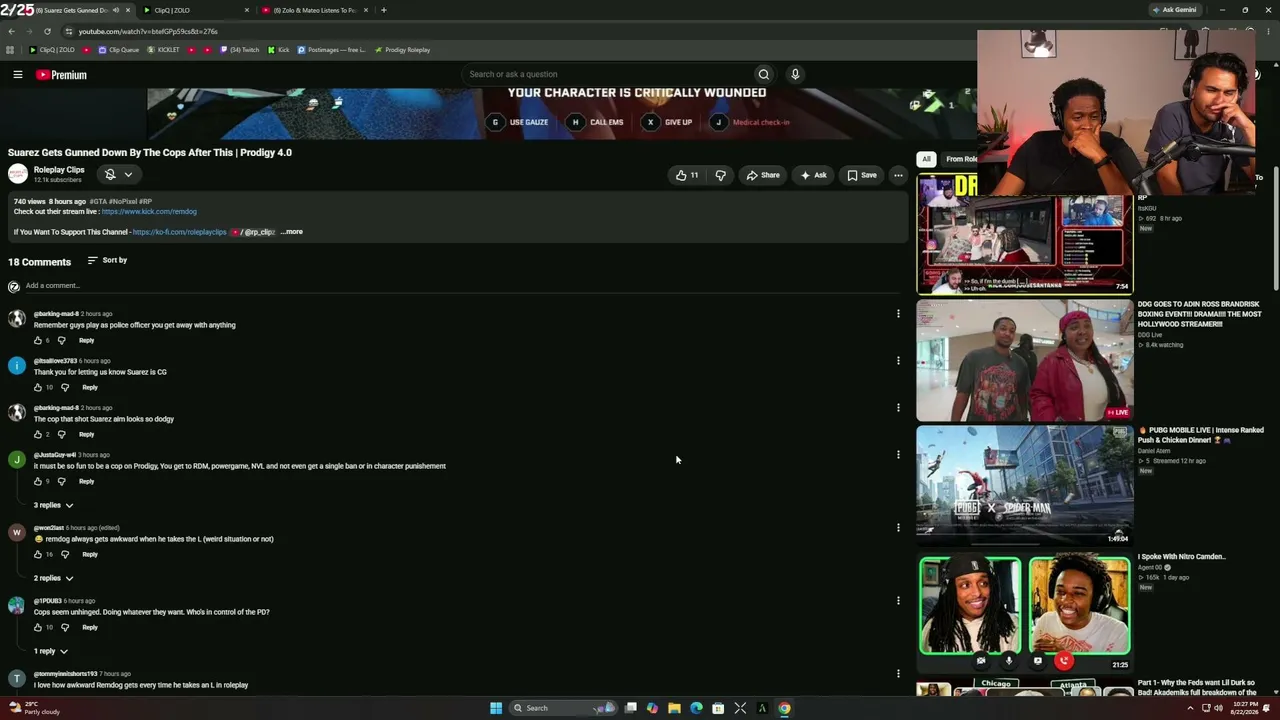Reply to the 'Suarez is CG' comment
This screenshot has width=1280, height=720.
tap(90, 388)
